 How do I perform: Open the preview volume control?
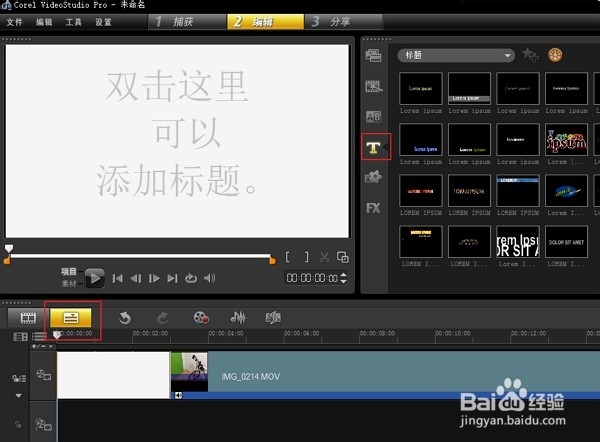click(x=209, y=278)
